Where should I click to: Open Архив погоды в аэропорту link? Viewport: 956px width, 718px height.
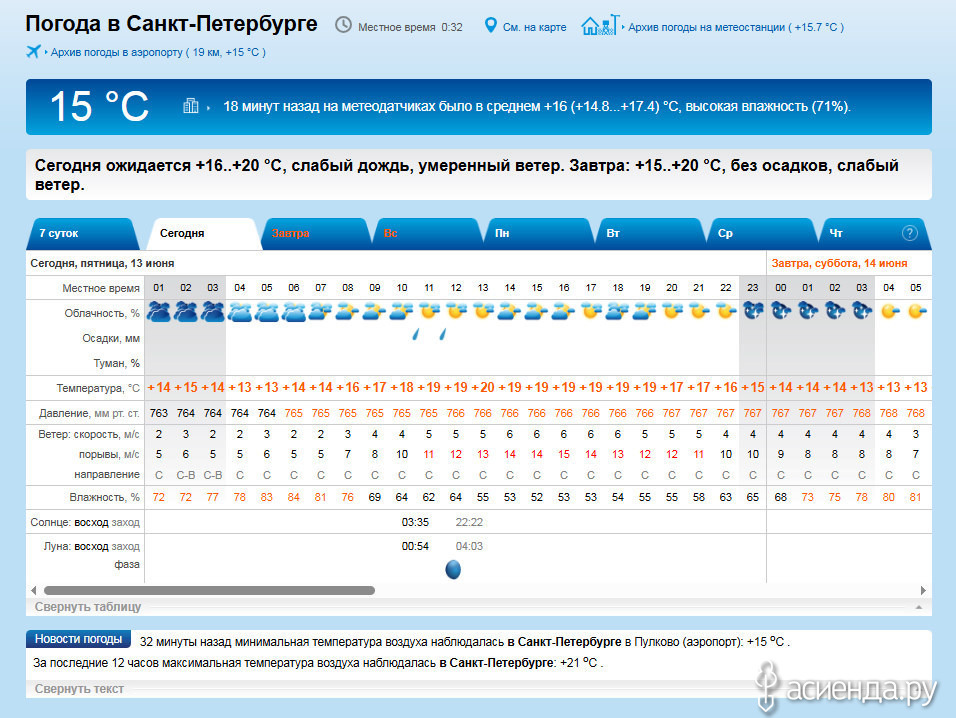coord(158,52)
